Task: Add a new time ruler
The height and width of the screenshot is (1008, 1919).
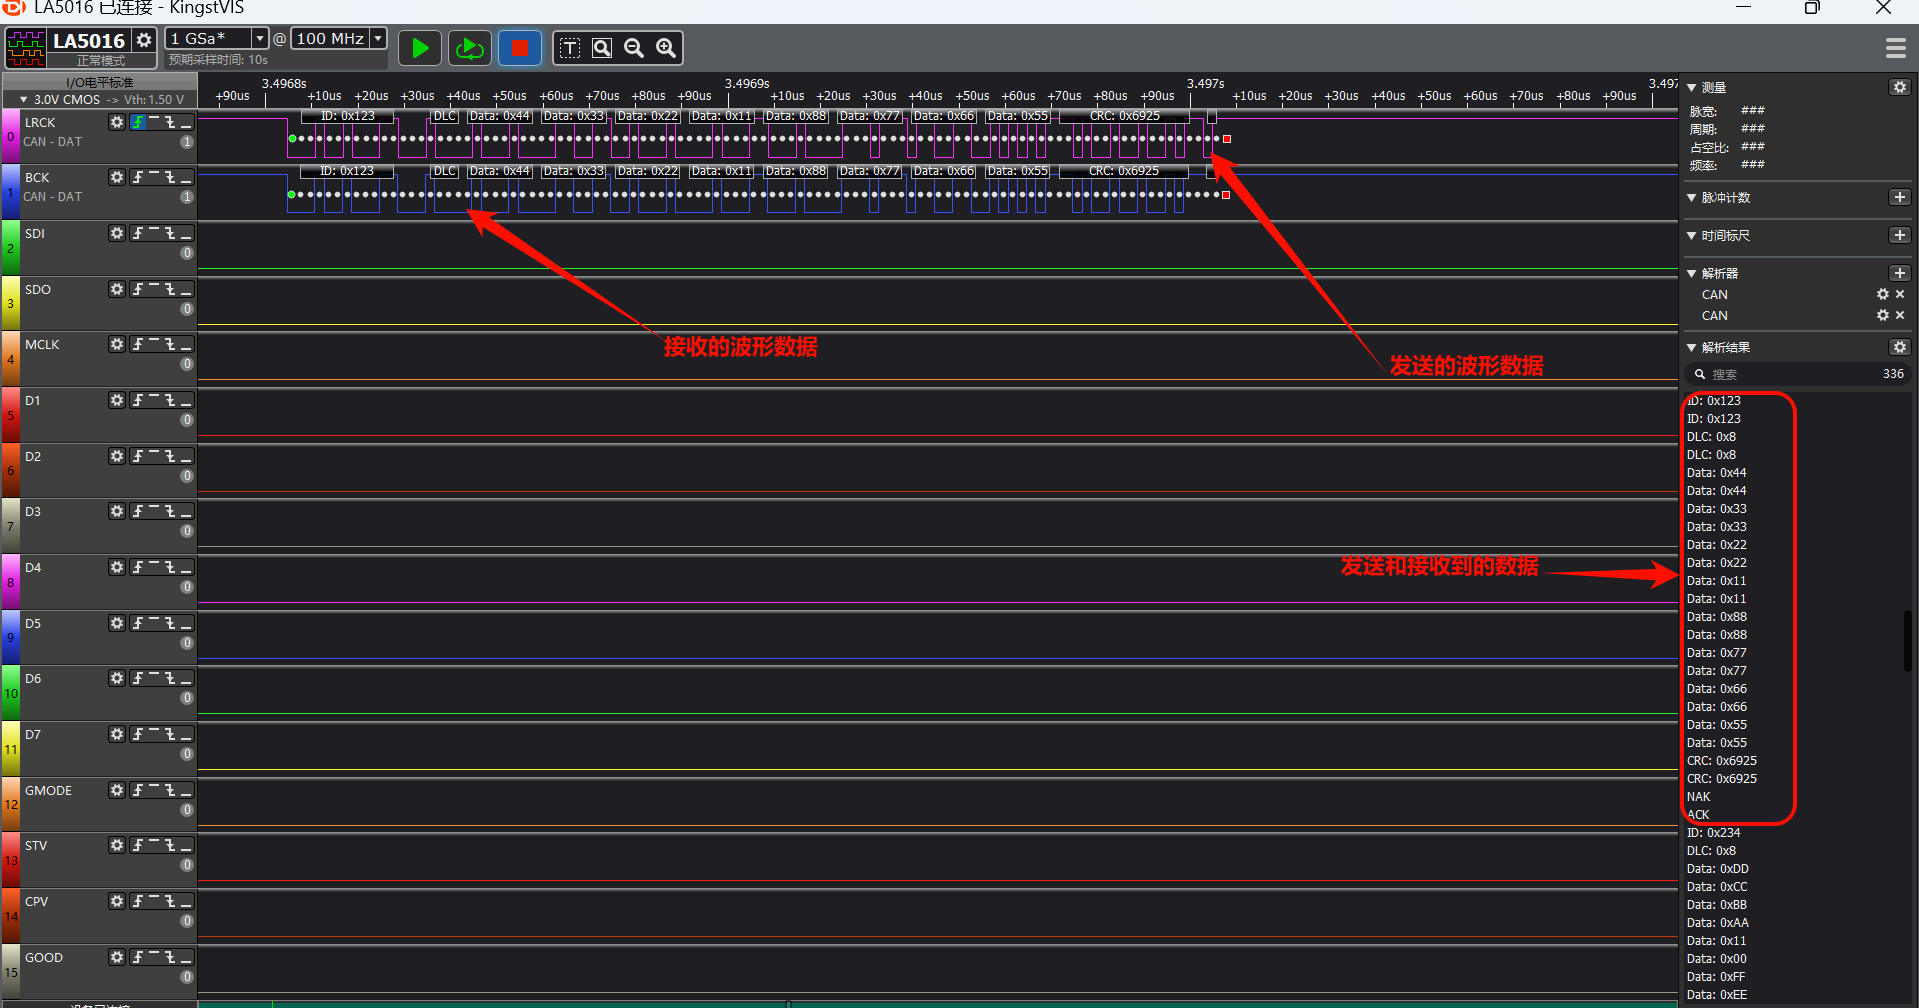Action: (x=1900, y=235)
